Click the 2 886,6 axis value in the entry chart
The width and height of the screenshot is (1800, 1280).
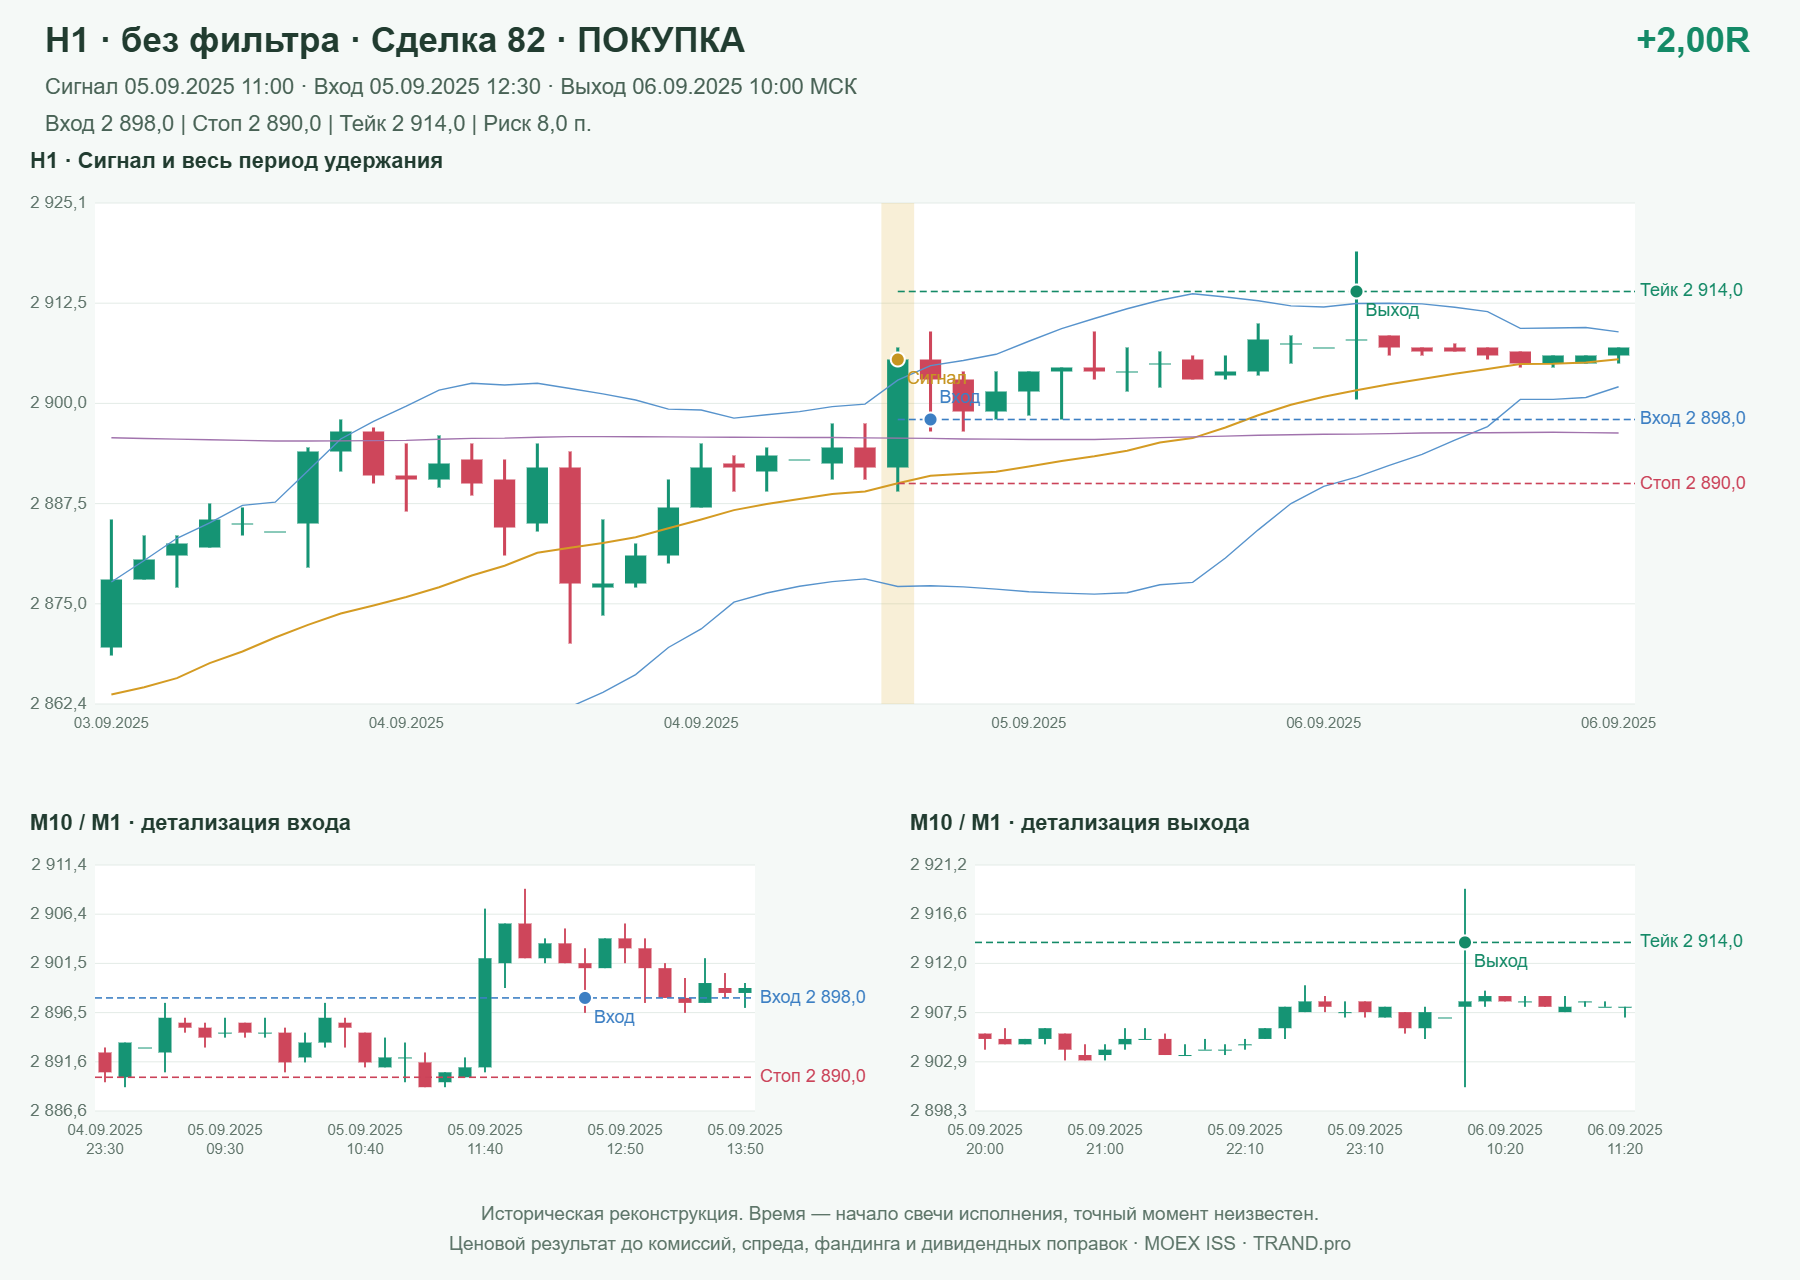click(x=58, y=1110)
